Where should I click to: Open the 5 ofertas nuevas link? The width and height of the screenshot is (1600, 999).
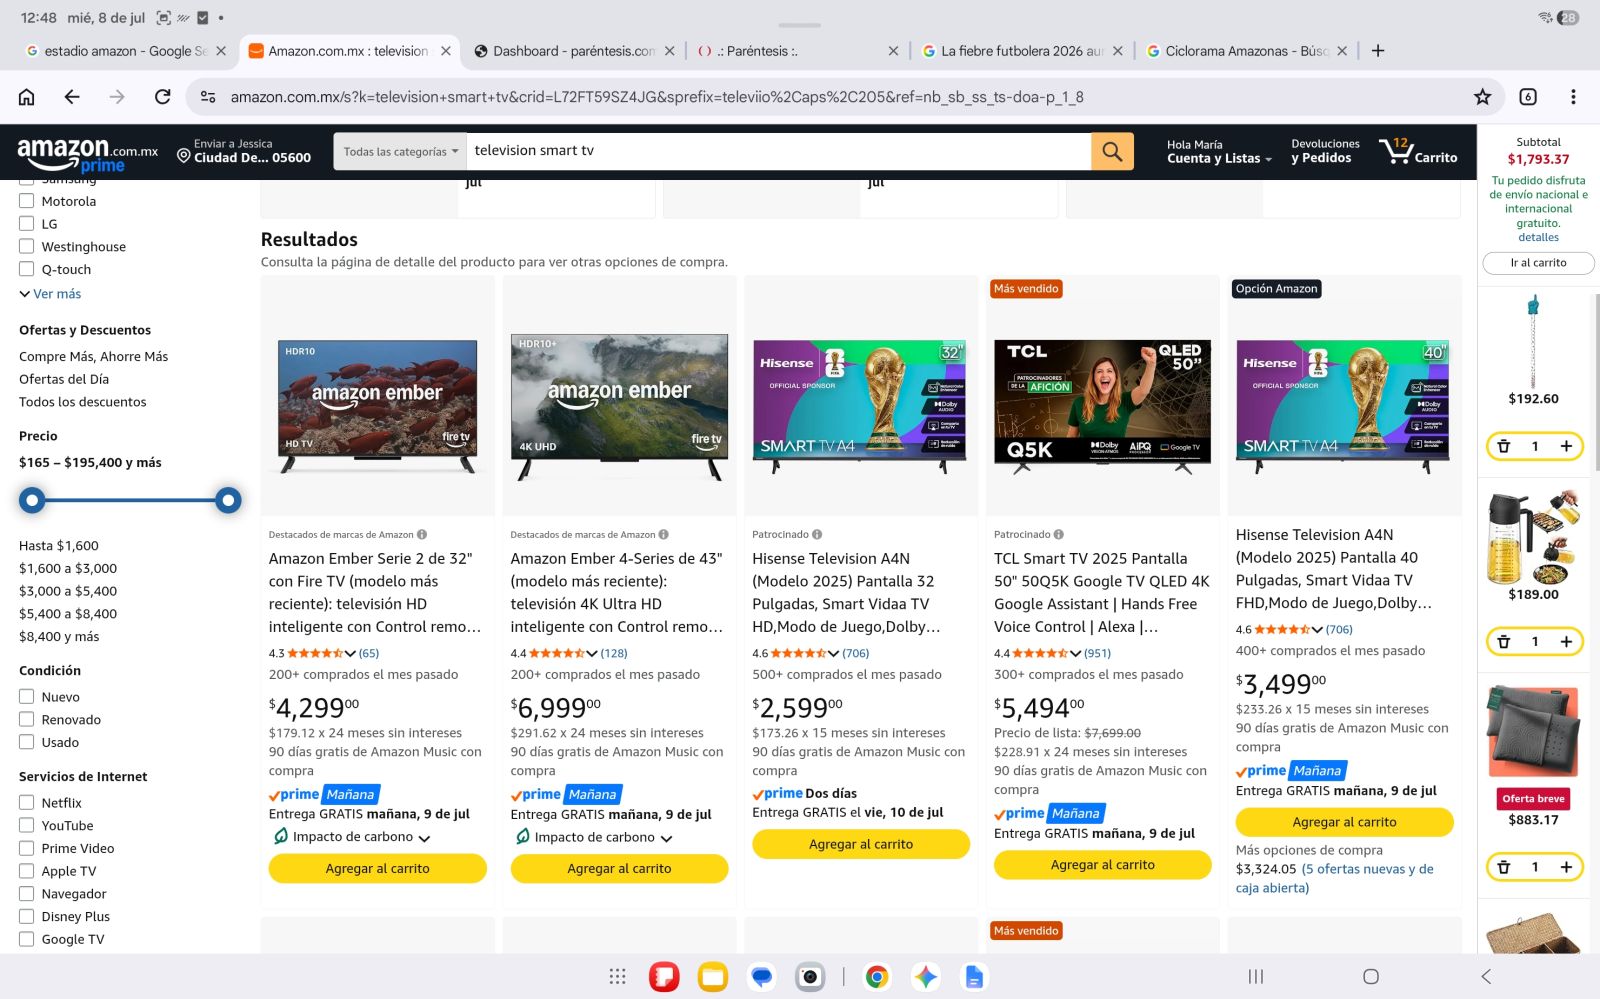click(1335, 878)
